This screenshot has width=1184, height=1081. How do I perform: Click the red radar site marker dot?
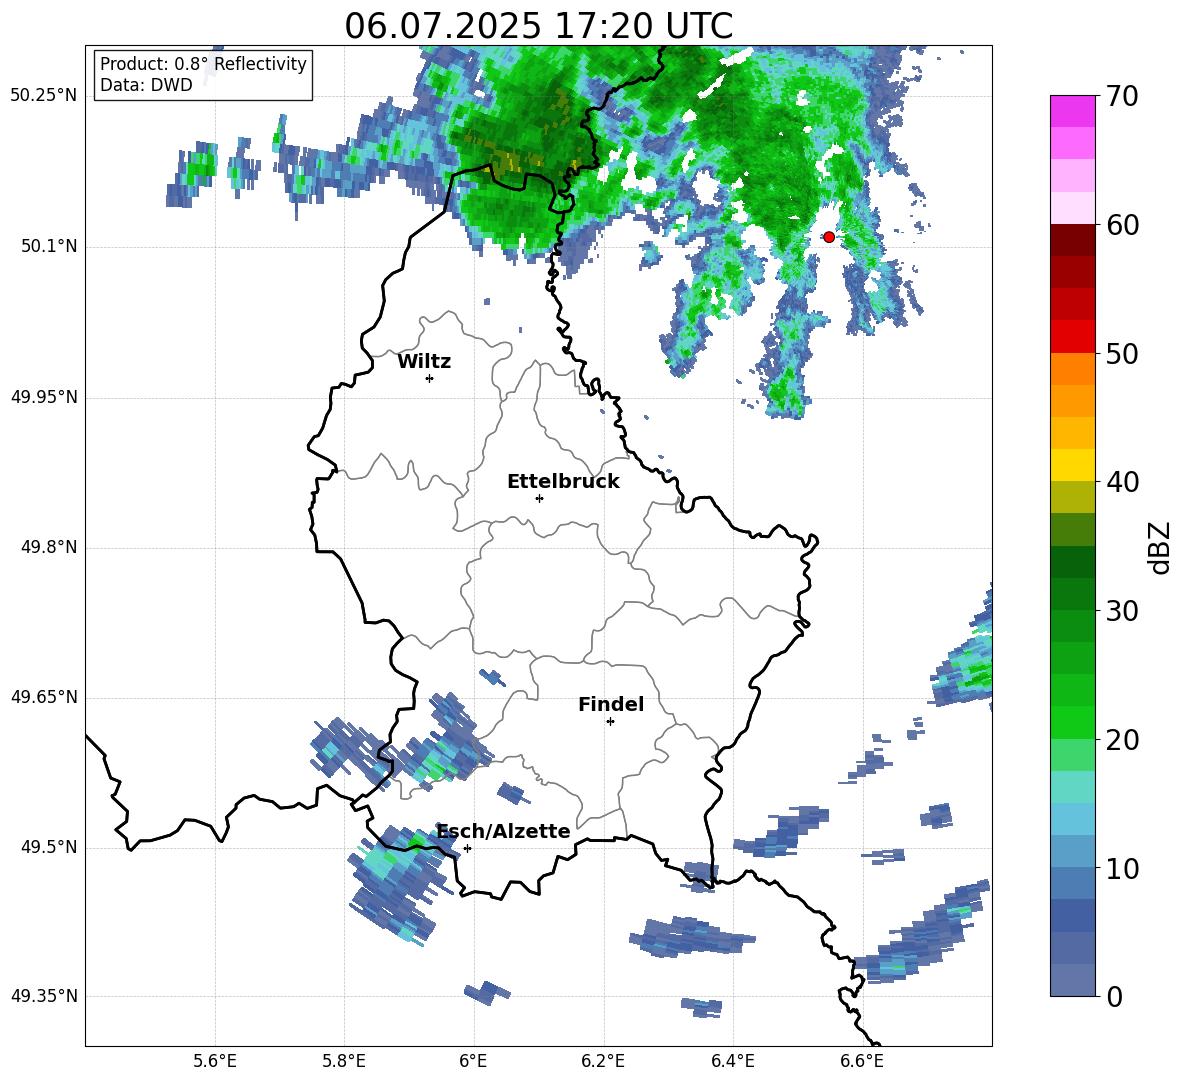point(828,237)
